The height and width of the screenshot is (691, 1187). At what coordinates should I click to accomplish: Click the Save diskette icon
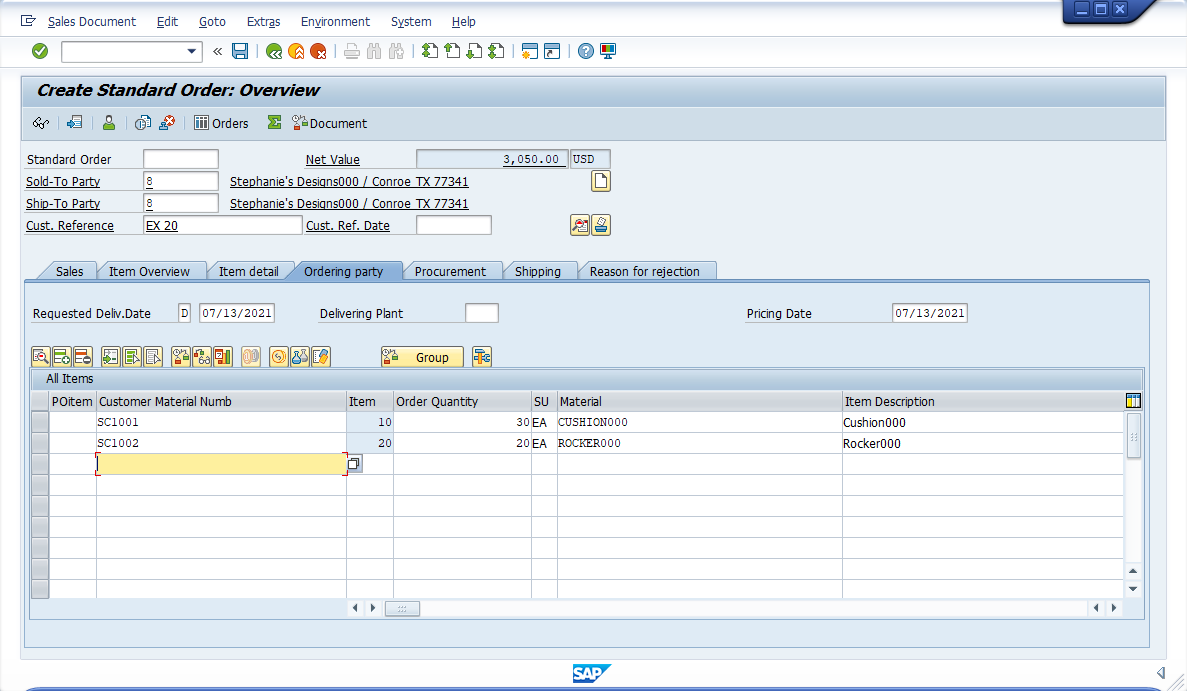tap(240, 51)
